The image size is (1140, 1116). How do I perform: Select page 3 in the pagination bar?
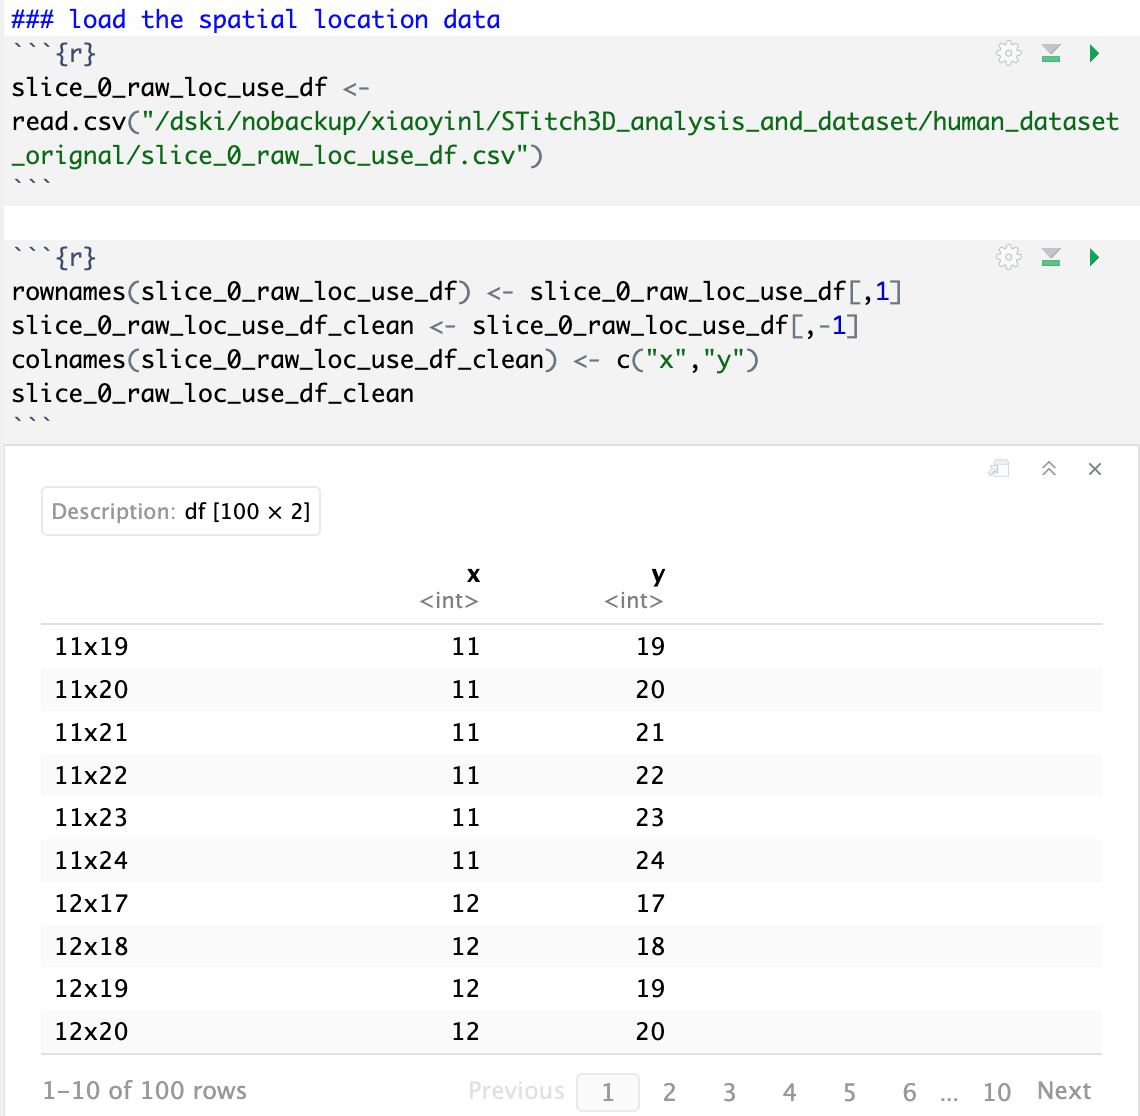tap(729, 1091)
